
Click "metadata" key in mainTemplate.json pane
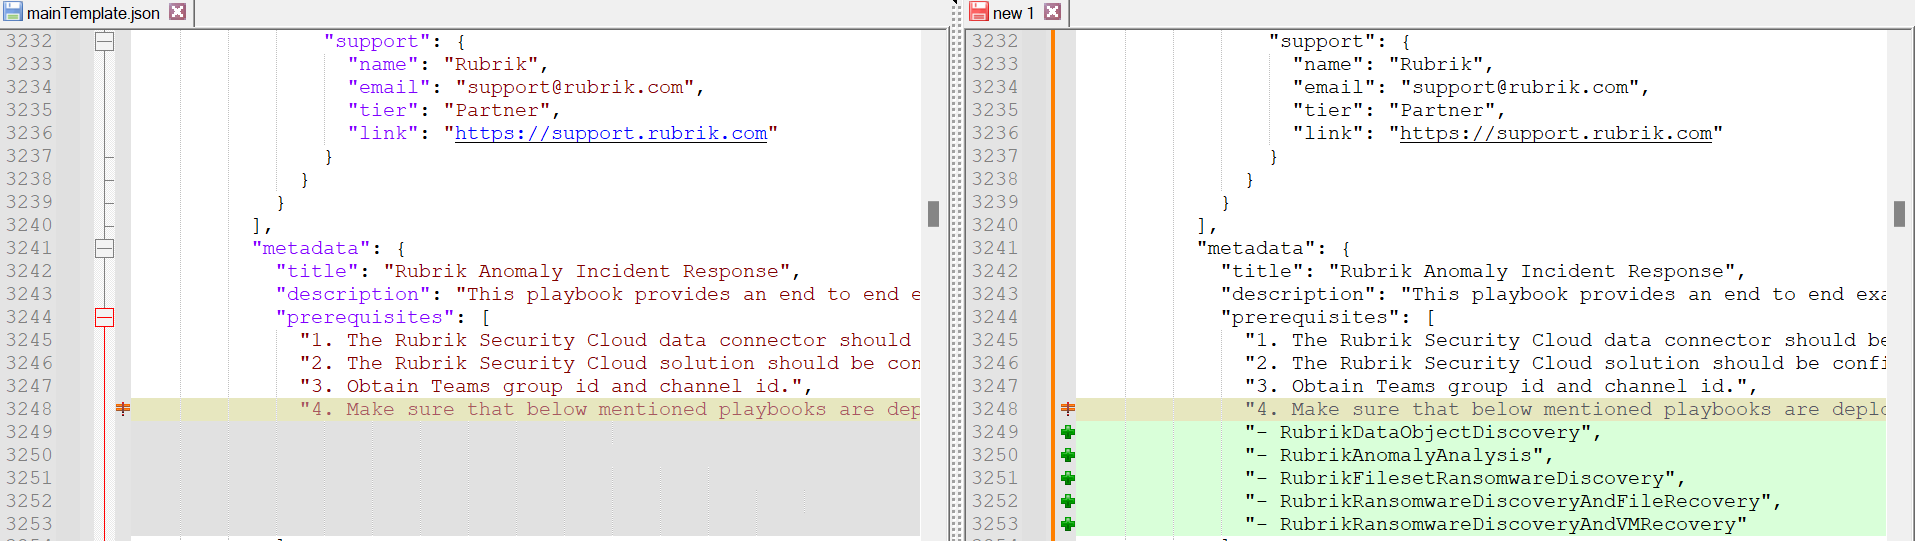pyautogui.click(x=311, y=248)
